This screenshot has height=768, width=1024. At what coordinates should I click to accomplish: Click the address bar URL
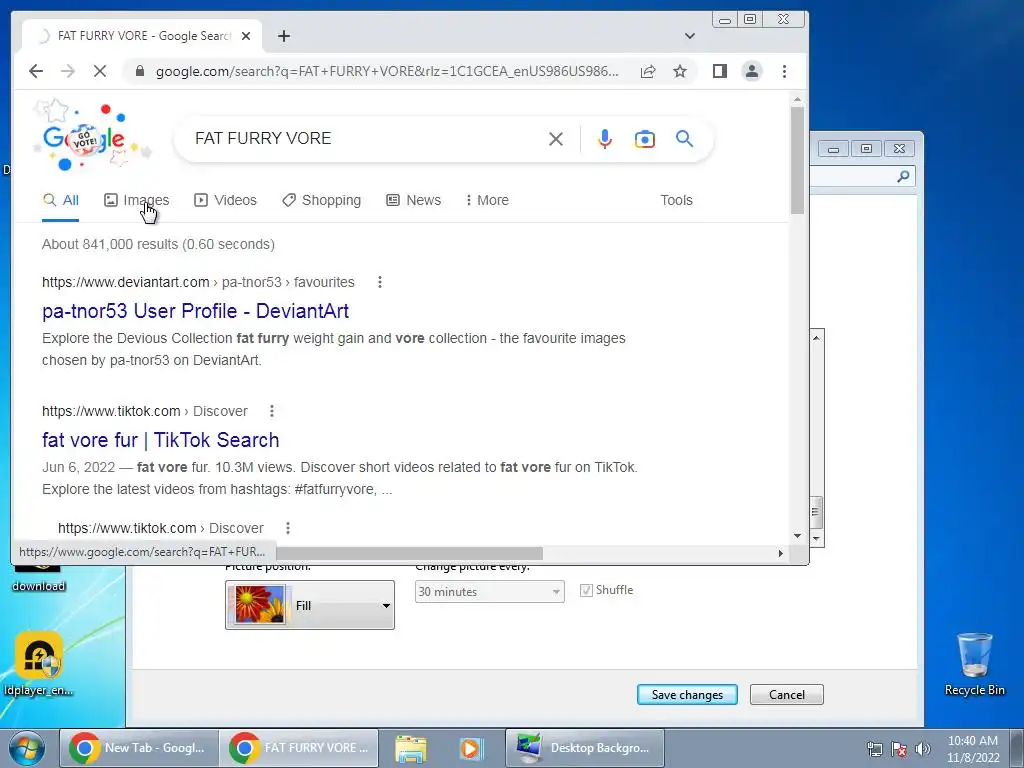[387, 71]
